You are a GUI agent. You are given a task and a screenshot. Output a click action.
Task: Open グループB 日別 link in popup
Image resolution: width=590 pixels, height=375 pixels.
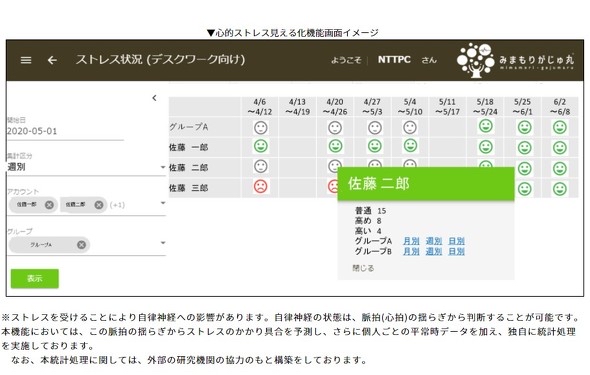pyautogui.click(x=456, y=251)
